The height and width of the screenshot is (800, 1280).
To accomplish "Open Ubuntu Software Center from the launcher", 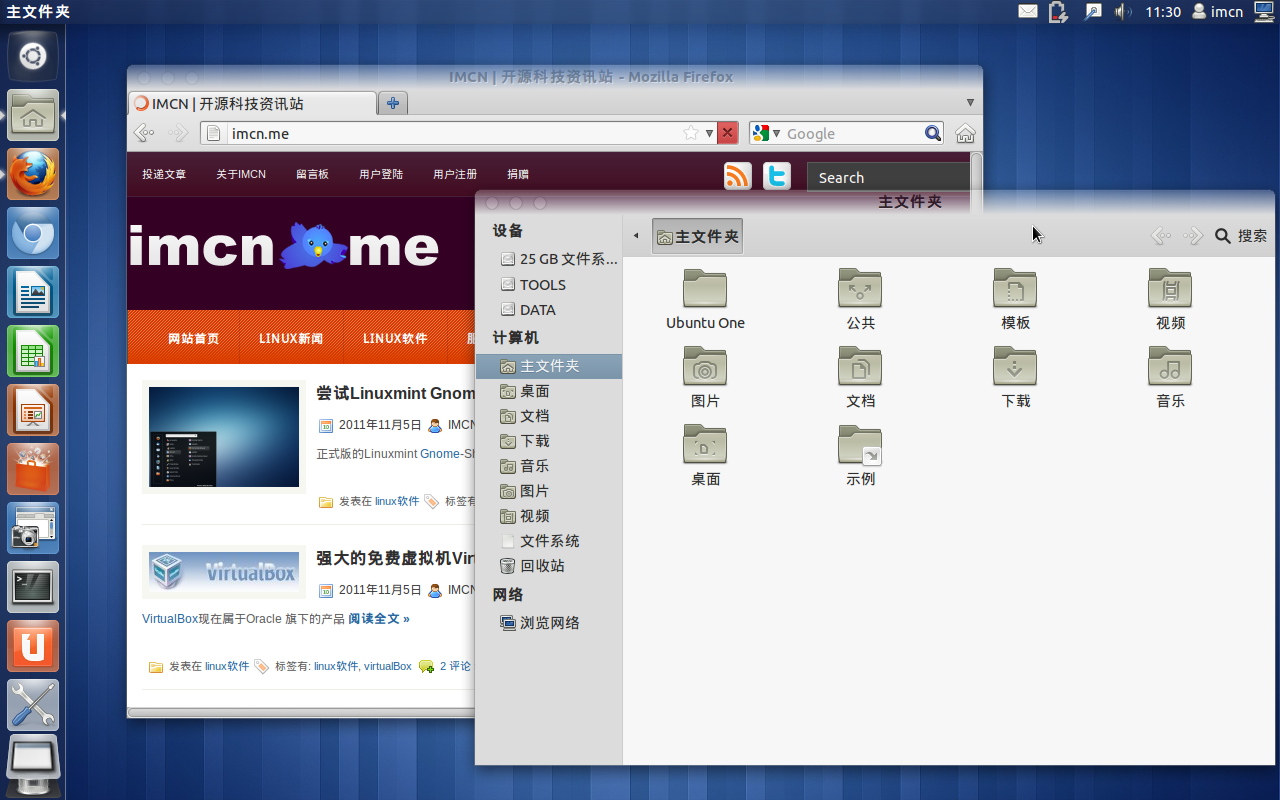I will coord(33,469).
